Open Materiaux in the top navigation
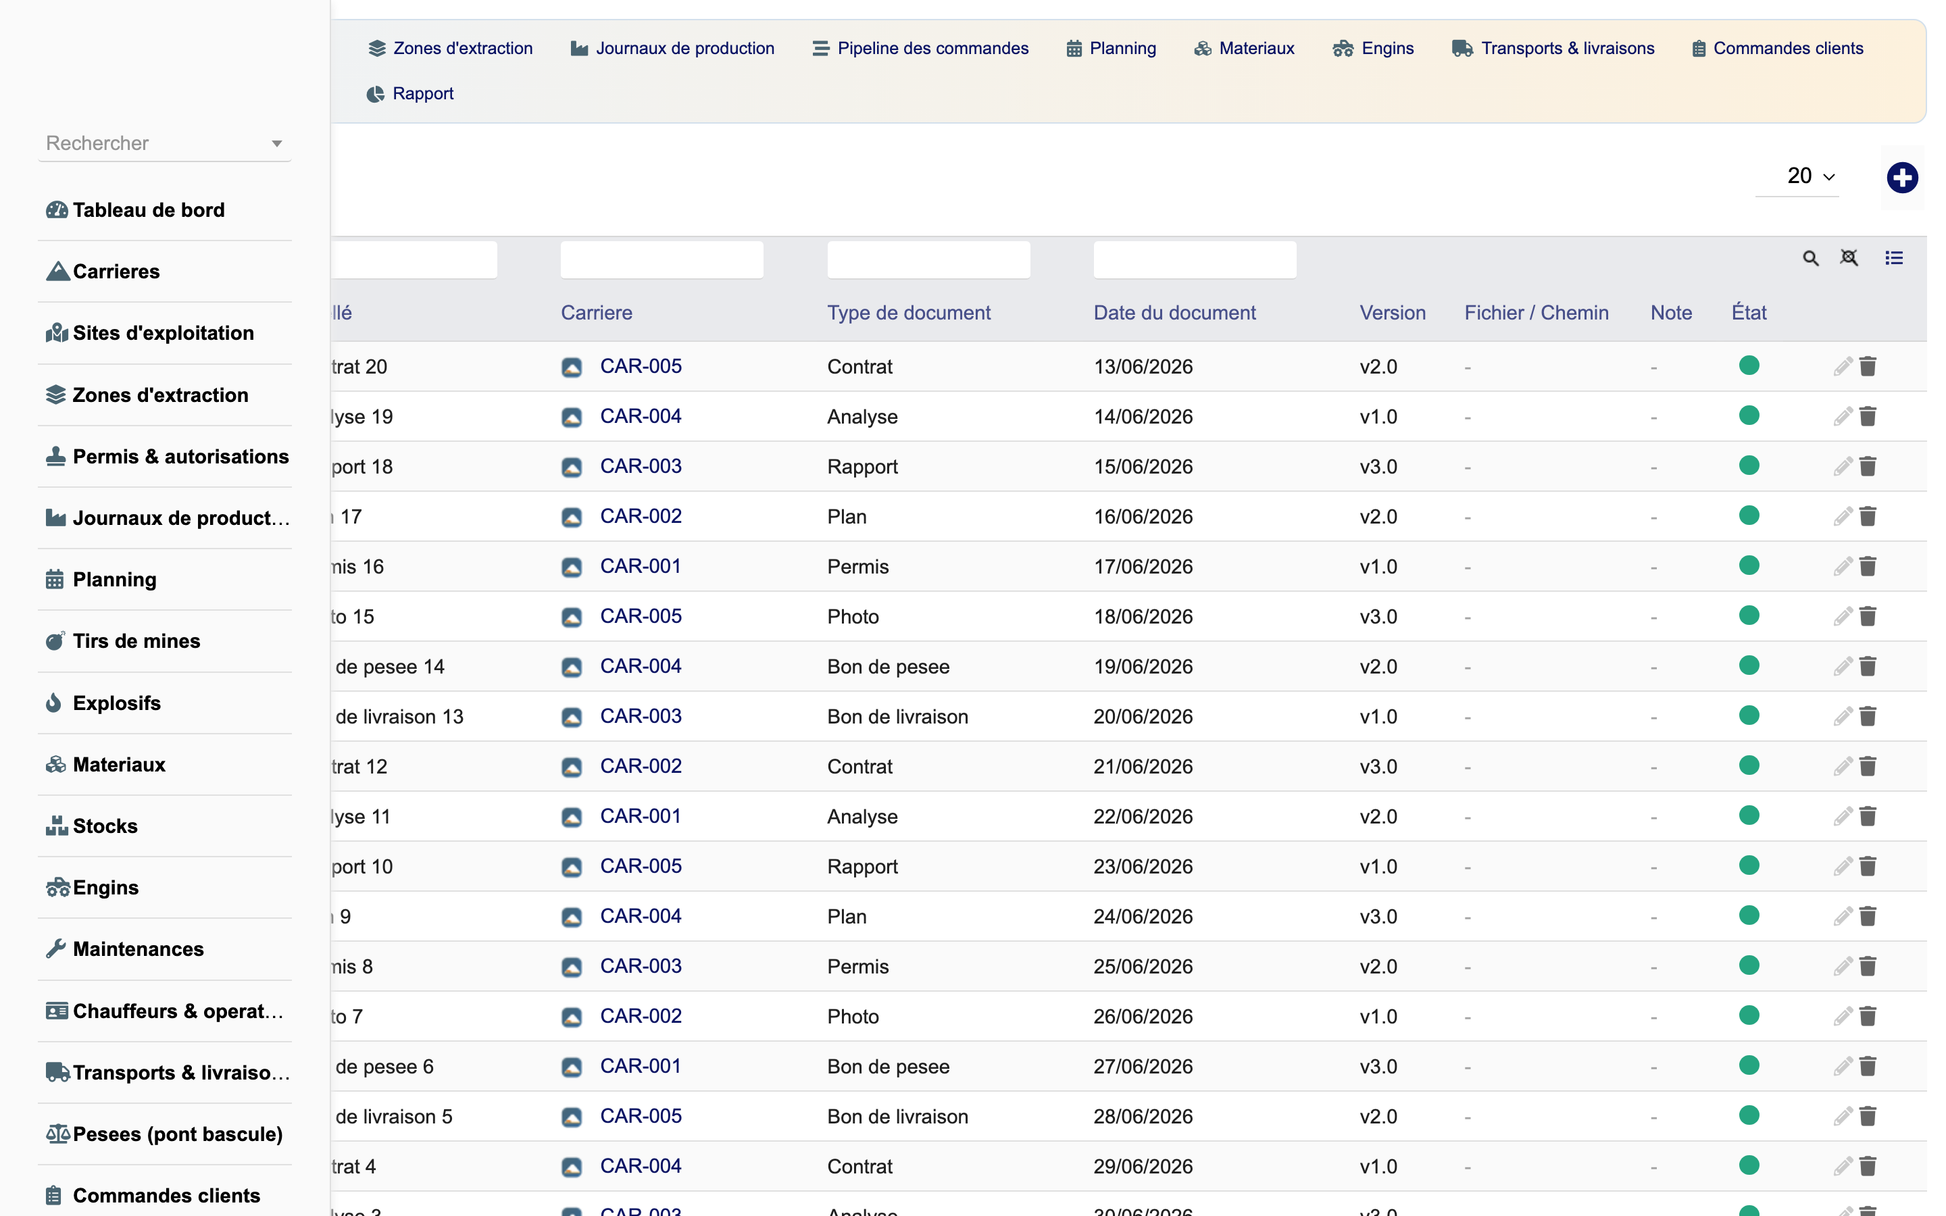1946x1216 pixels. click(1244, 48)
